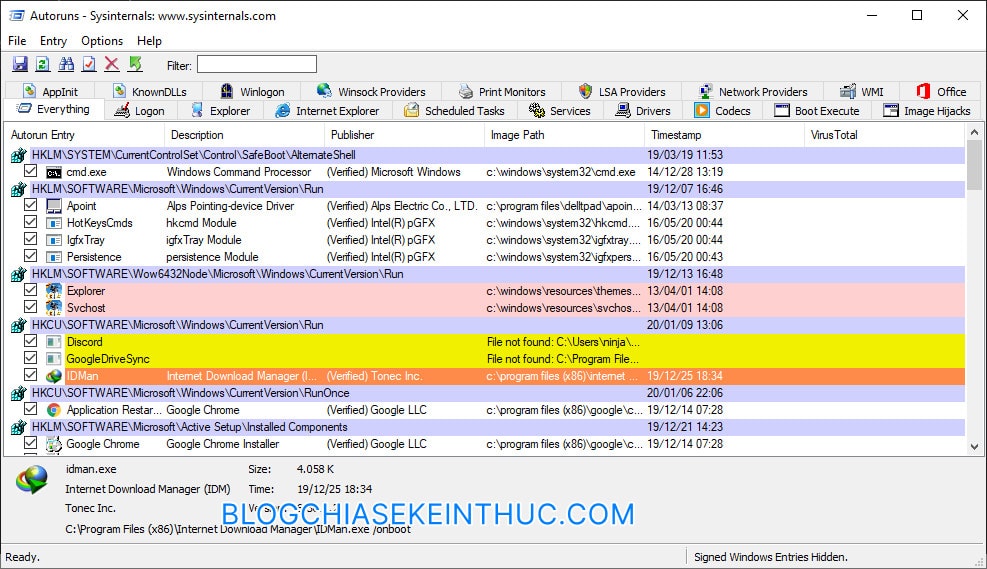Uncheck the IDMan entry checkbox
The width and height of the screenshot is (987, 569).
30,375
